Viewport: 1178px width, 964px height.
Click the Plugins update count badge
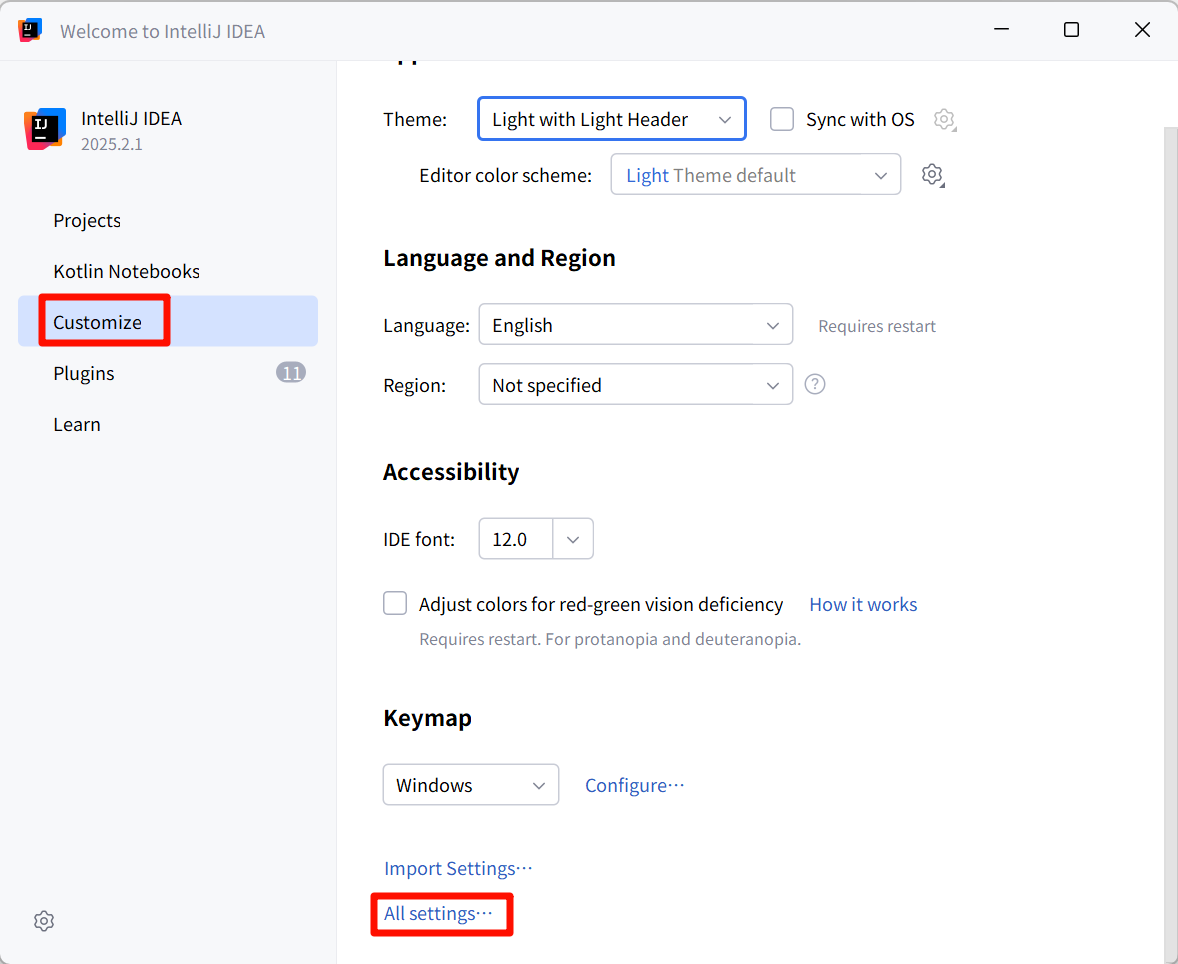tap(290, 373)
